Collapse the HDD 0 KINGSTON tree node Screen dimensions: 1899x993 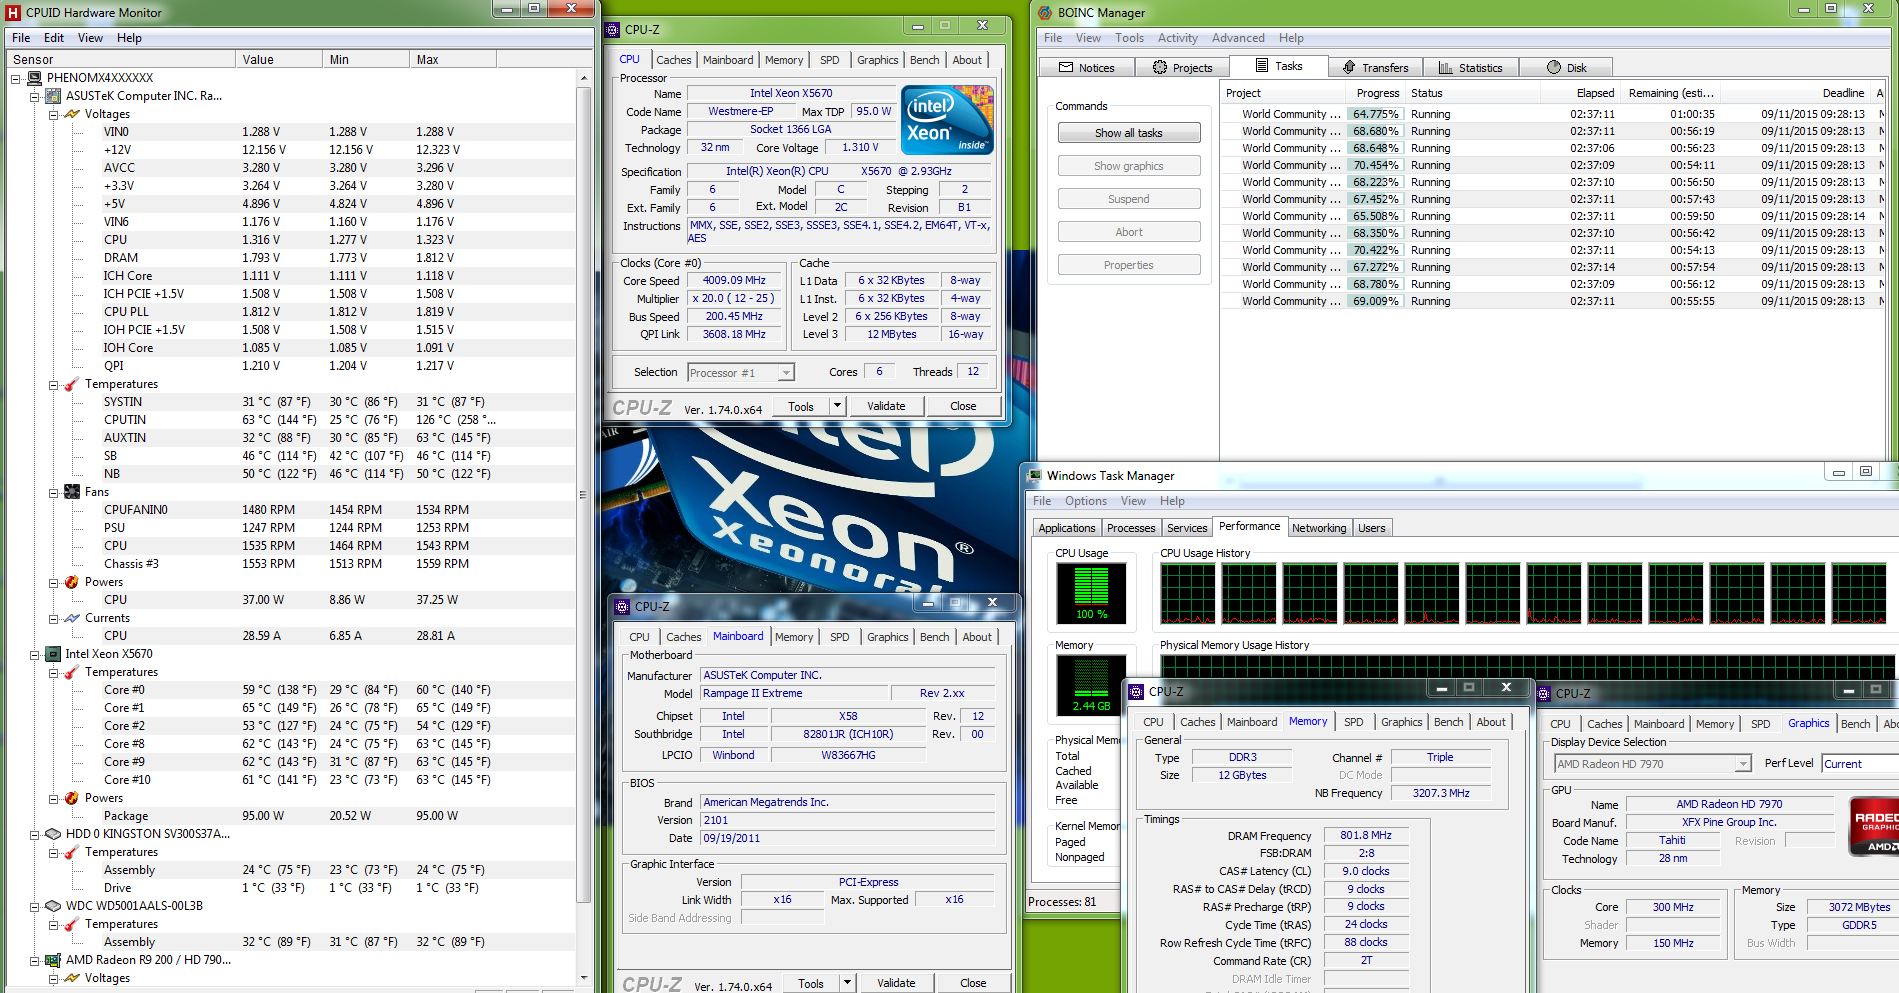[35, 834]
